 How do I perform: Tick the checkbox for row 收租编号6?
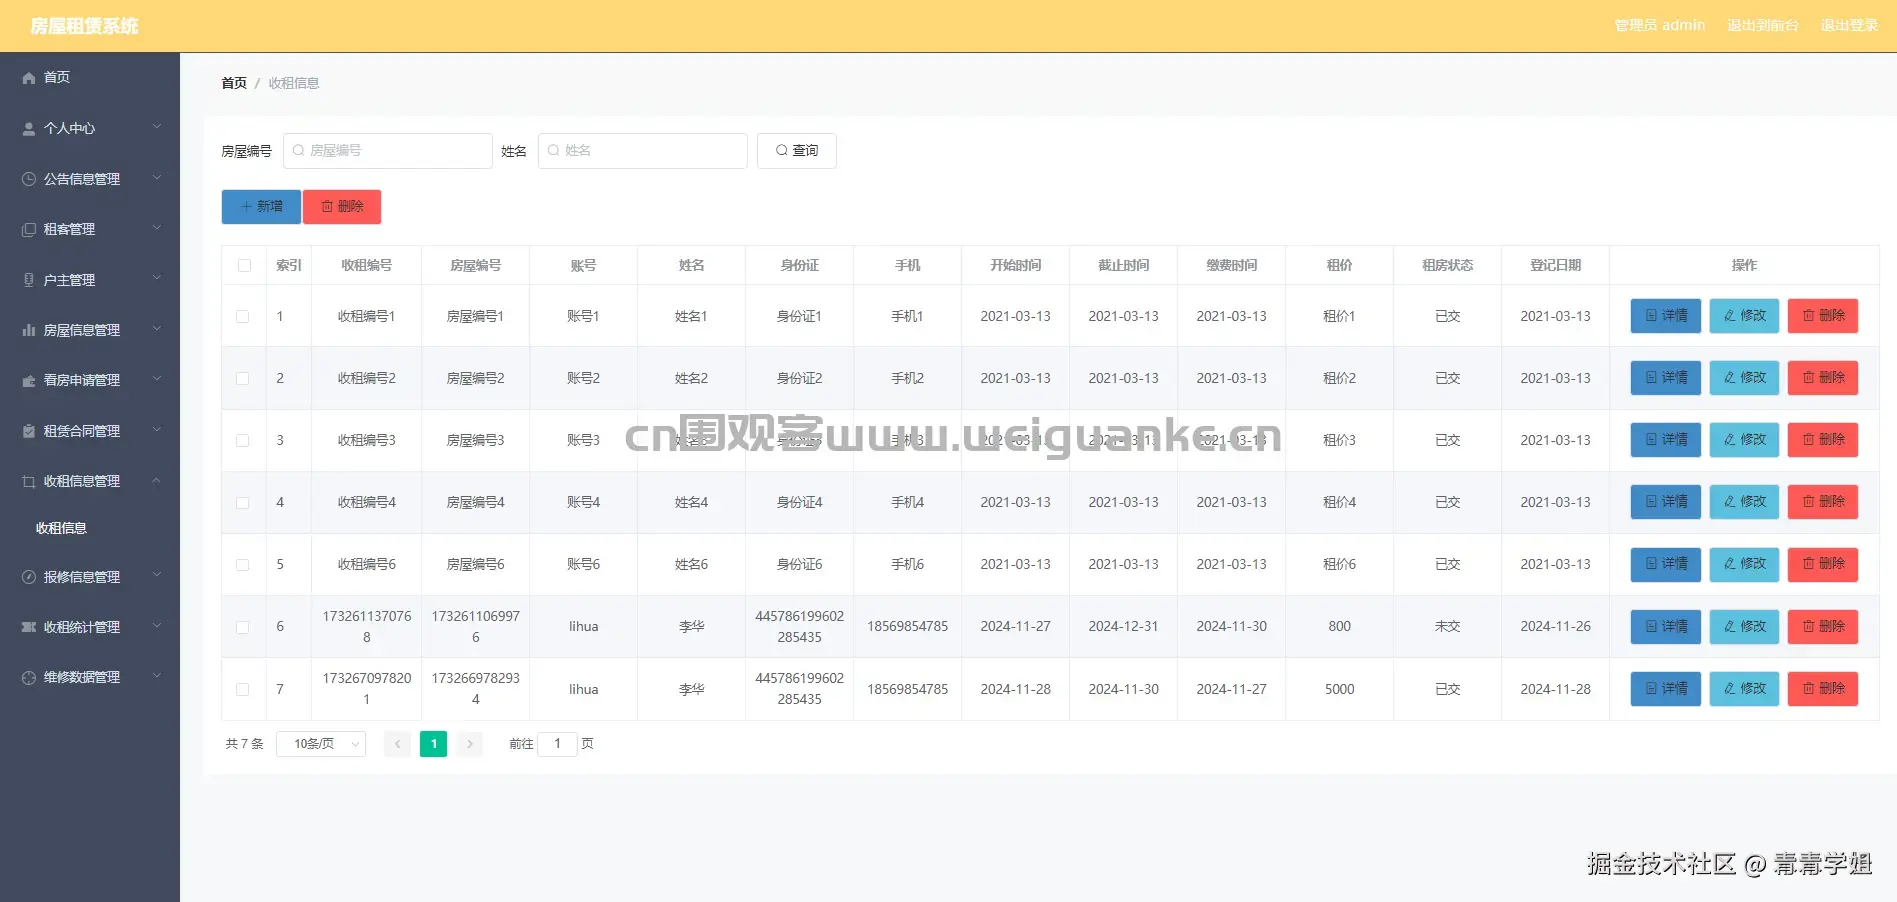[243, 564]
